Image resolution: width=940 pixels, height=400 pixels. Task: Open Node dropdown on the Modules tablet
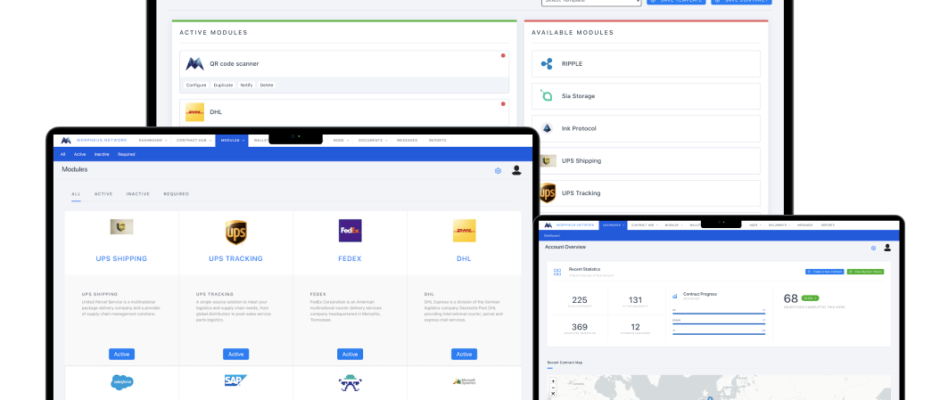click(340, 140)
